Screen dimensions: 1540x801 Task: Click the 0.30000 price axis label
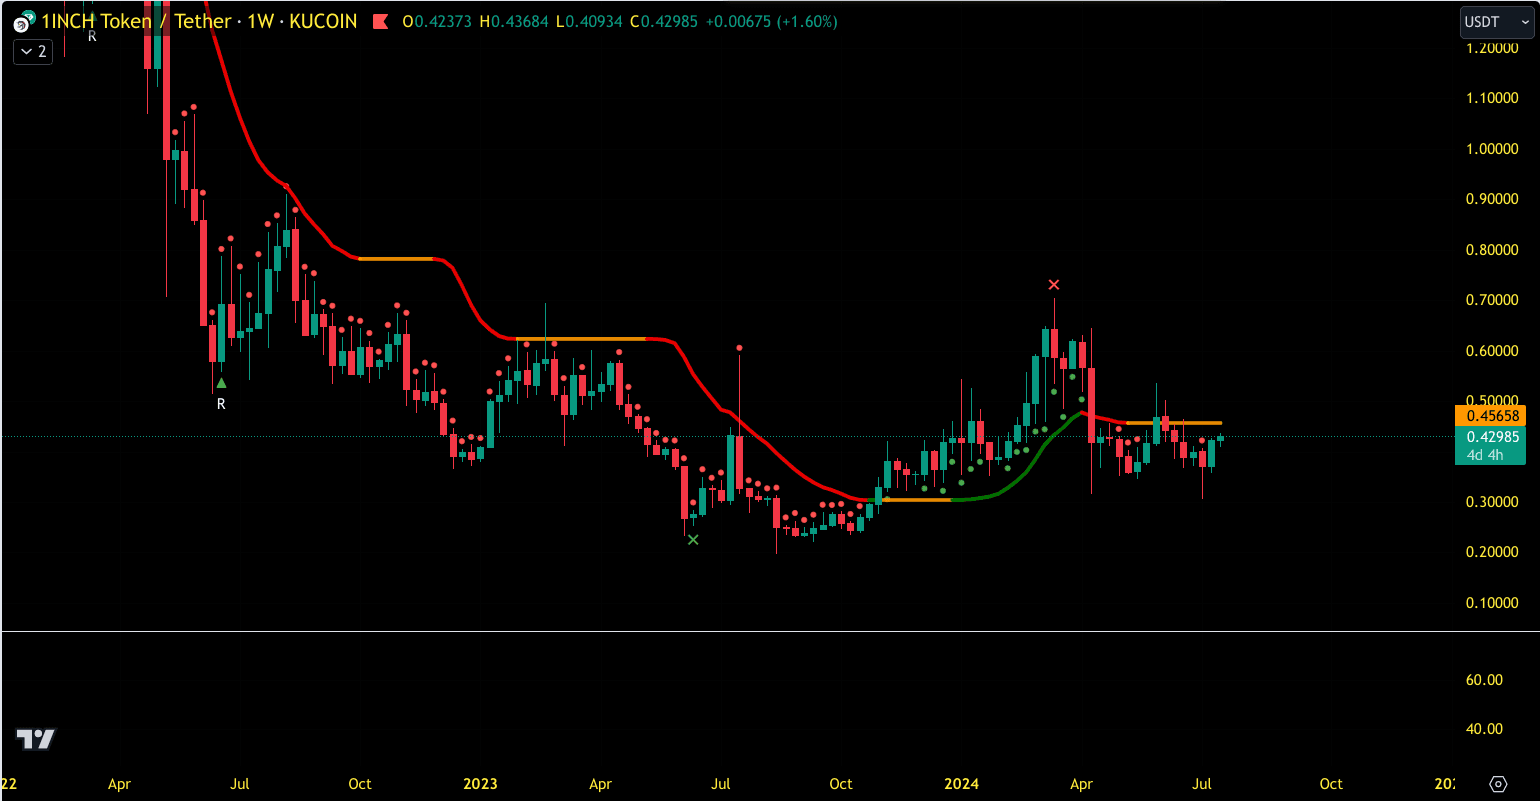pyautogui.click(x=1491, y=502)
